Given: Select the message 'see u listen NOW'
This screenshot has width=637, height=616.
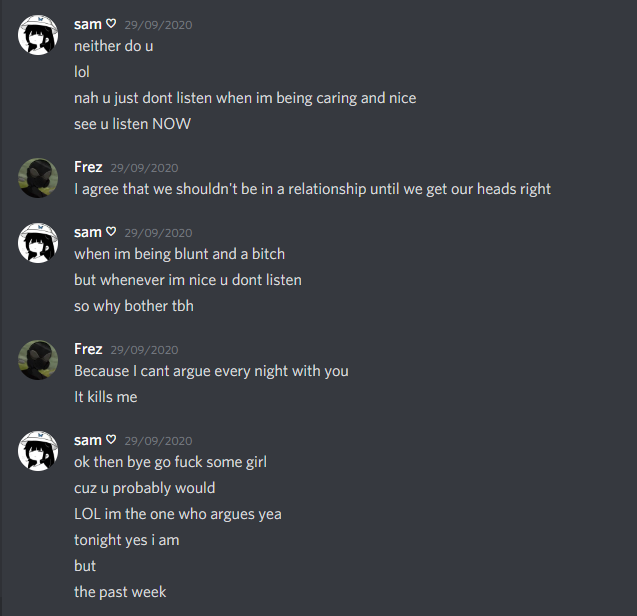Looking at the screenshot, I should [x=132, y=124].
